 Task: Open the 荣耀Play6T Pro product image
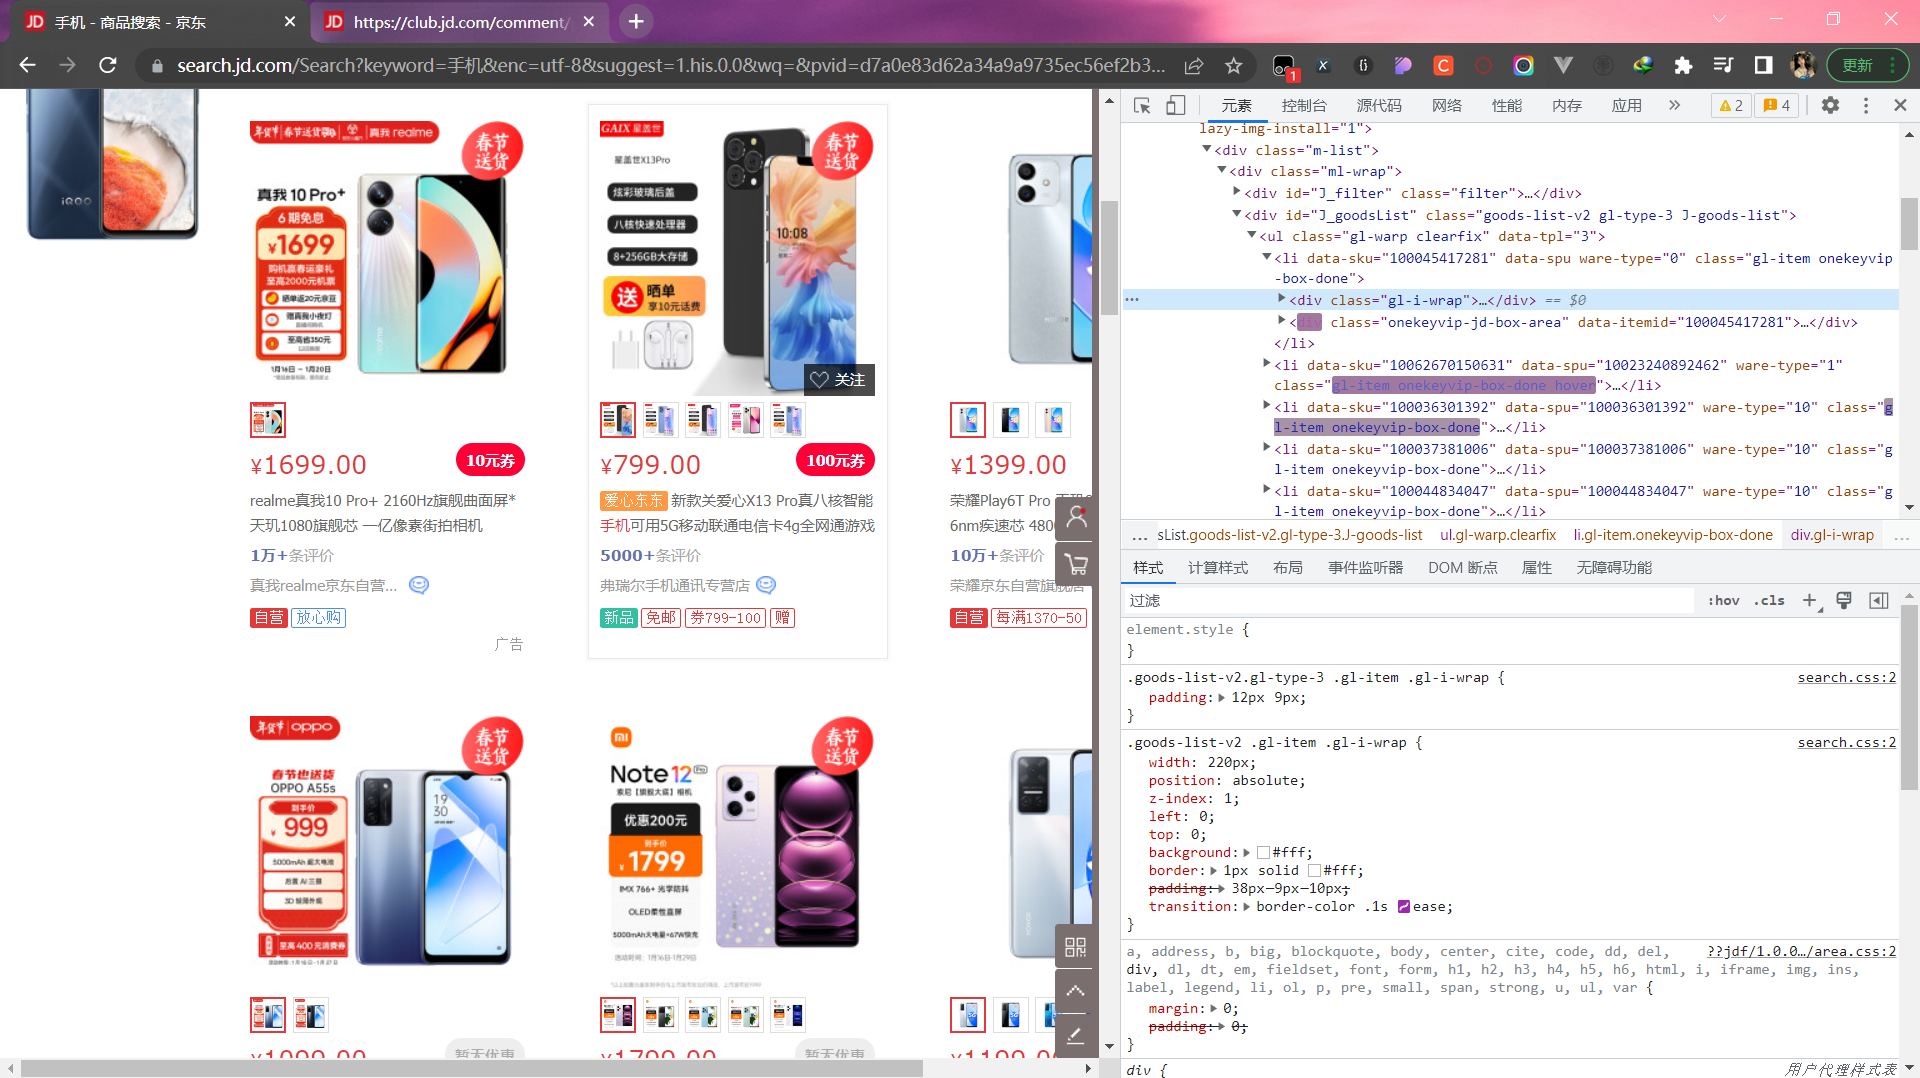(x=1048, y=260)
